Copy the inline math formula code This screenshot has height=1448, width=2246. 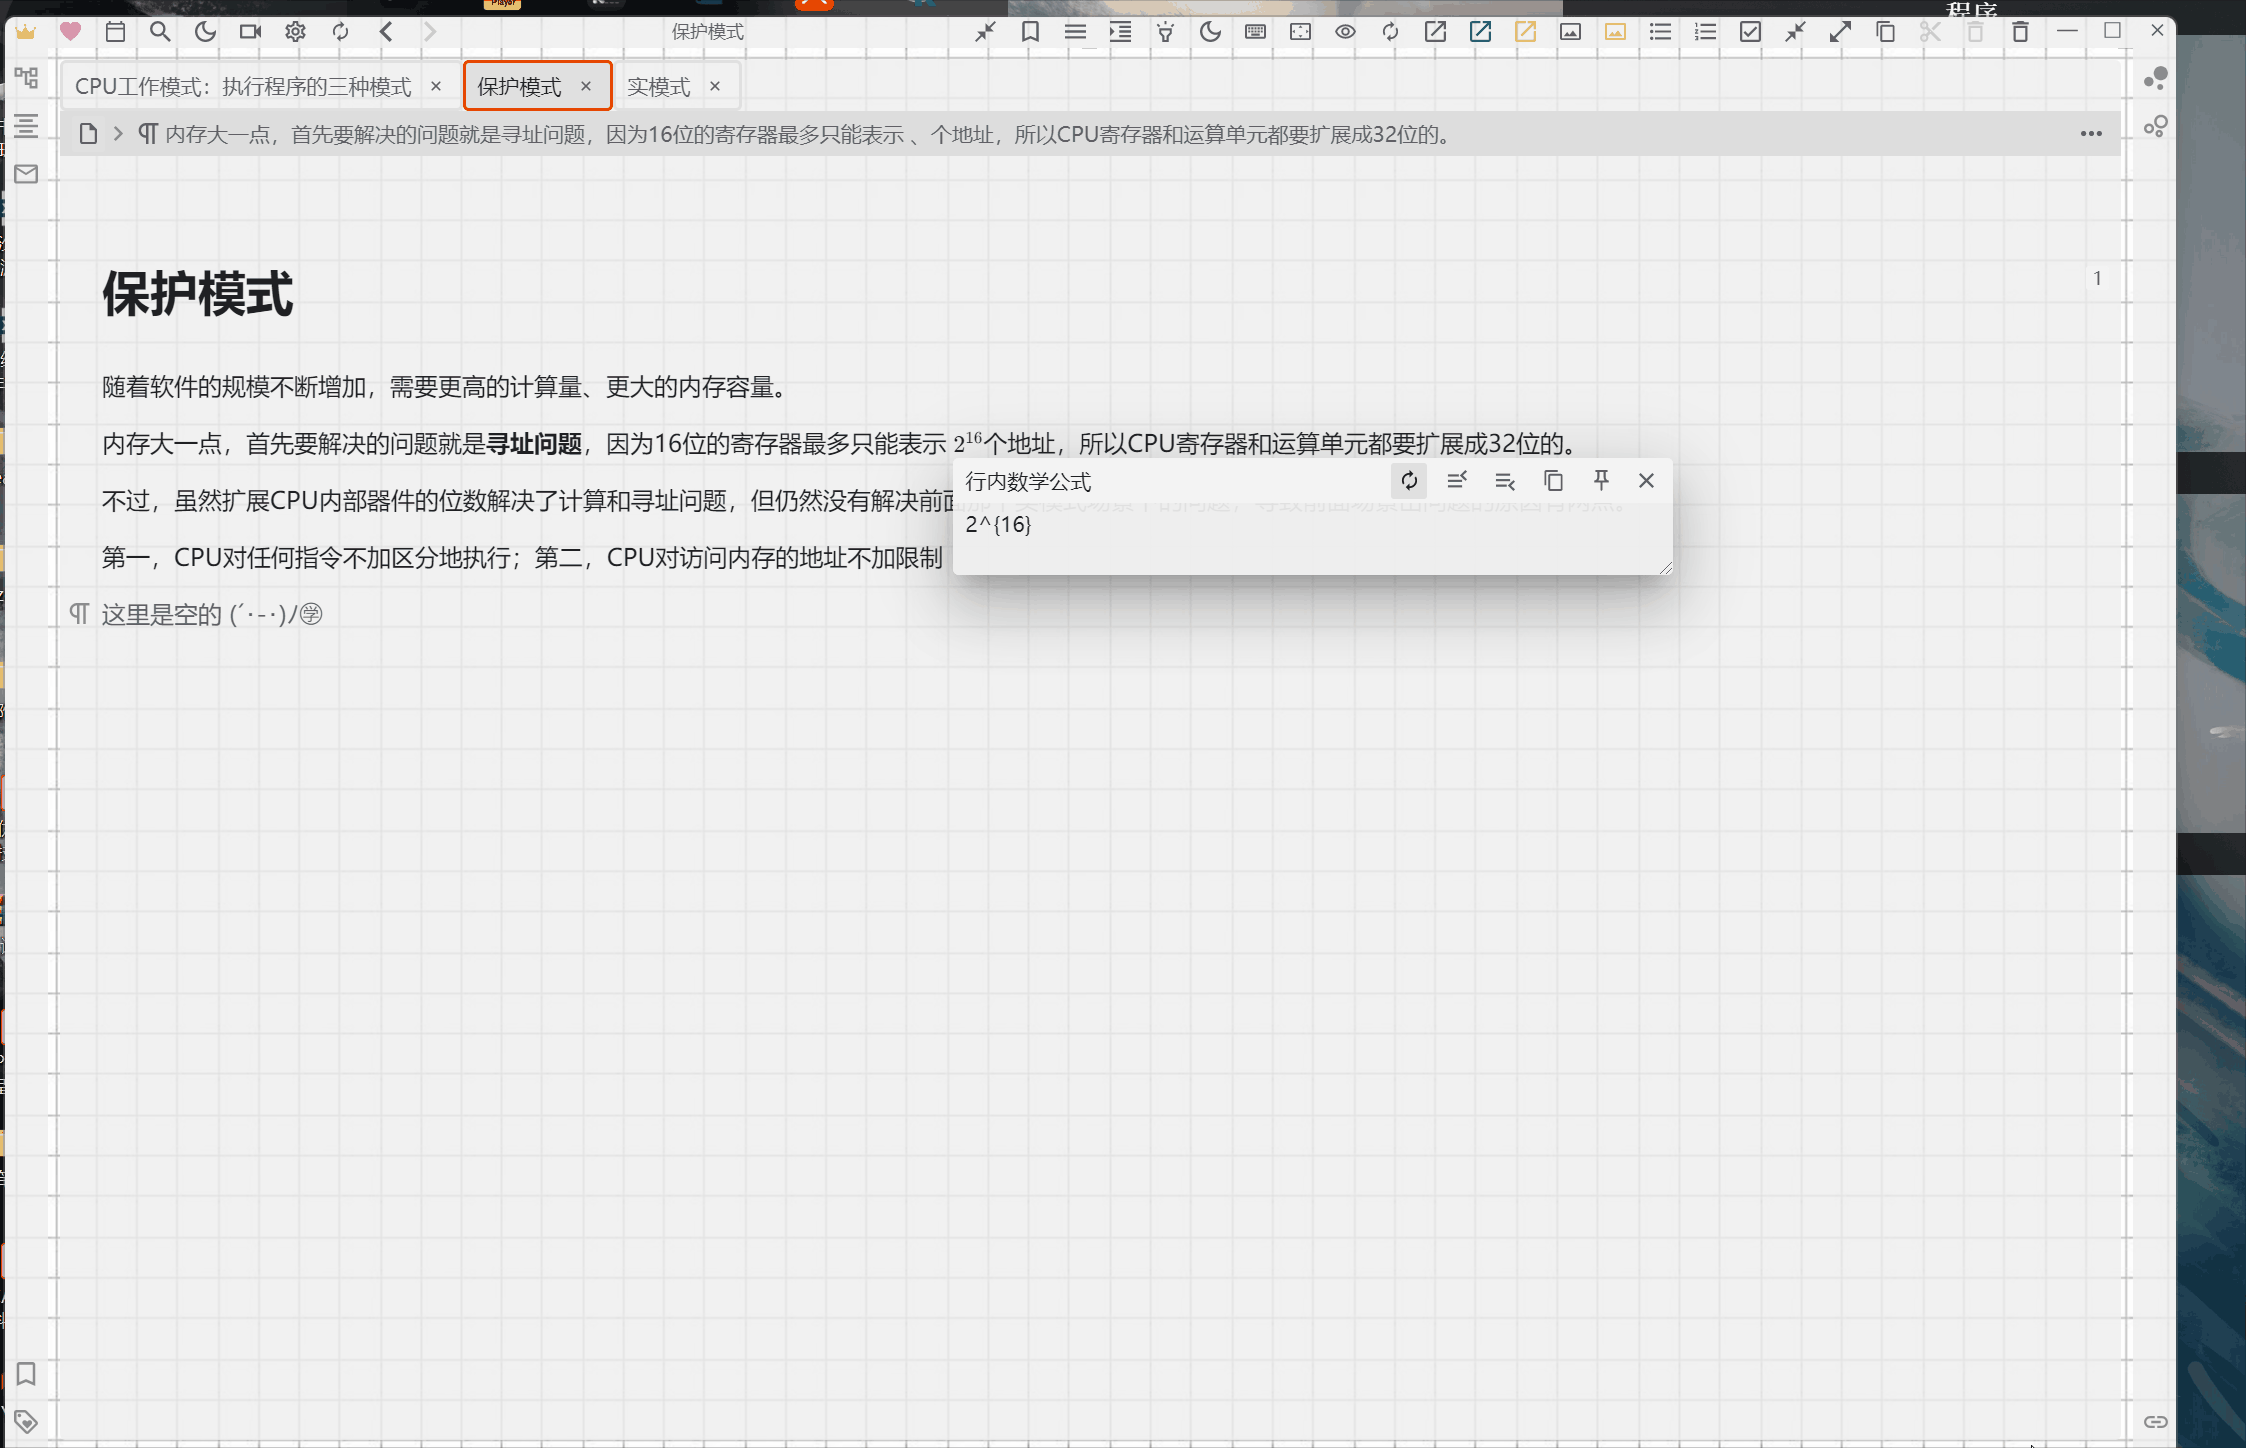pos(1552,481)
